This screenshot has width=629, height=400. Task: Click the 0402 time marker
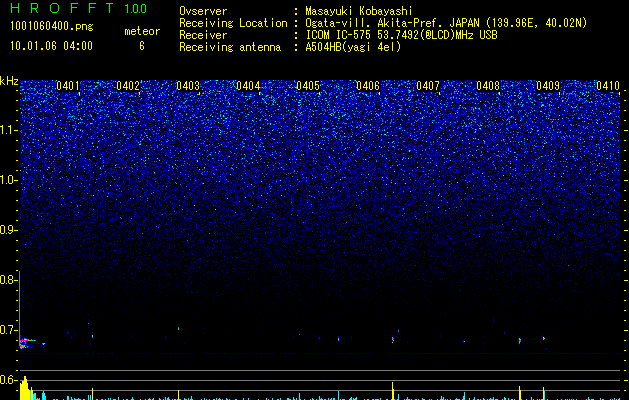pos(128,86)
